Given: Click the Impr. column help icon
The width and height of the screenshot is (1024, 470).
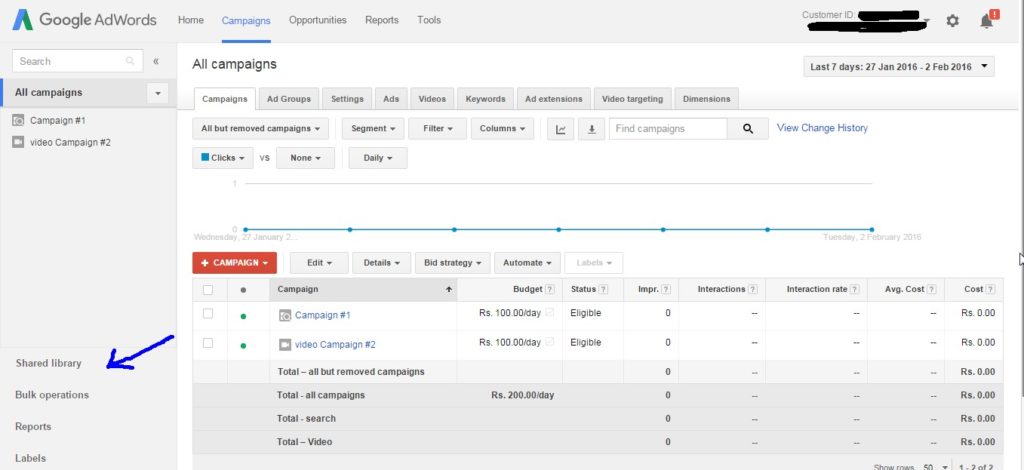Looking at the screenshot, I should (665, 289).
